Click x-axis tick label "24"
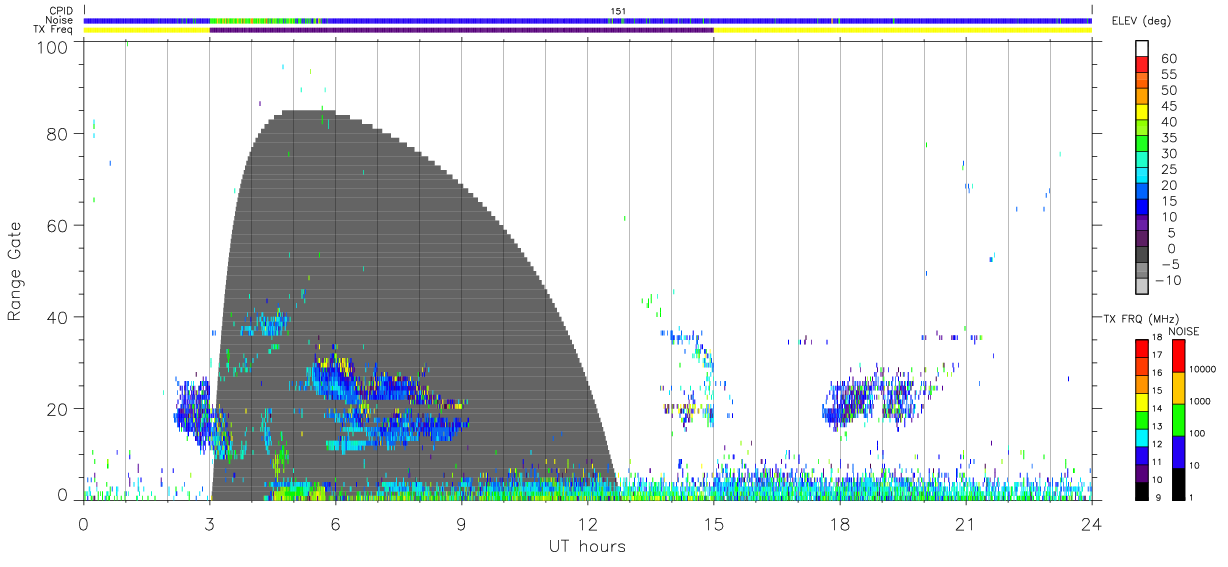This screenshot has height=567, width=1228. (x=1091, y=523)
